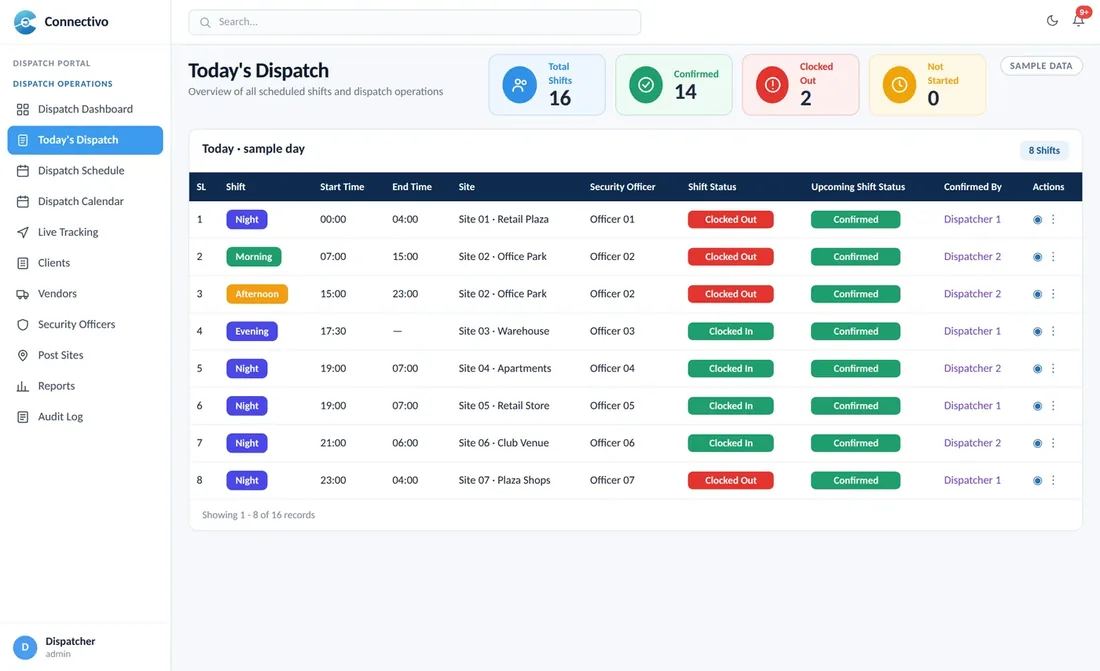
Task: Open more options for Site 07 Plaza Shops
Action: [x=1053, y=480]
